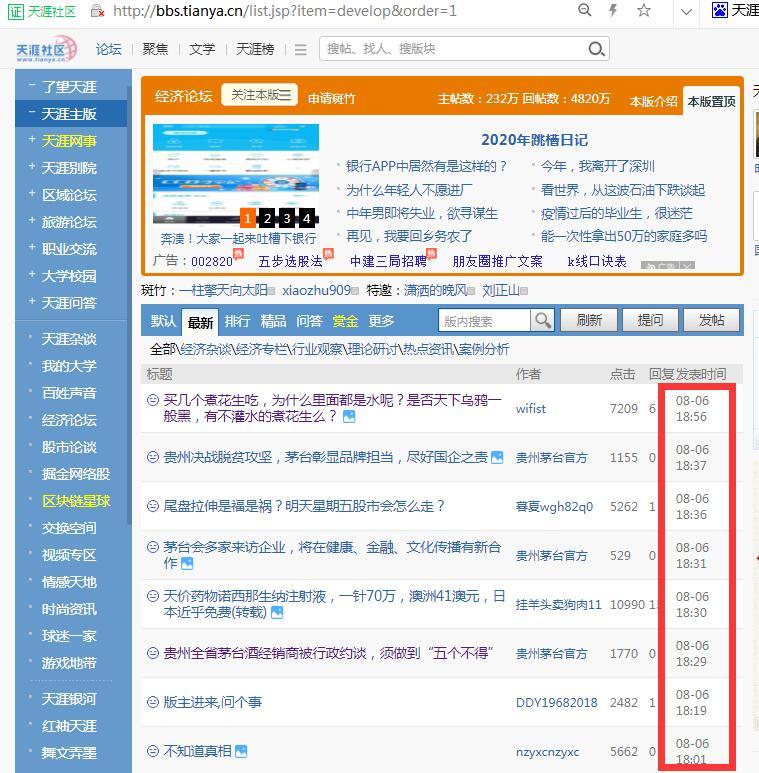
Task: Click the insecure lock icon in address bar
Action: [98, 11]
